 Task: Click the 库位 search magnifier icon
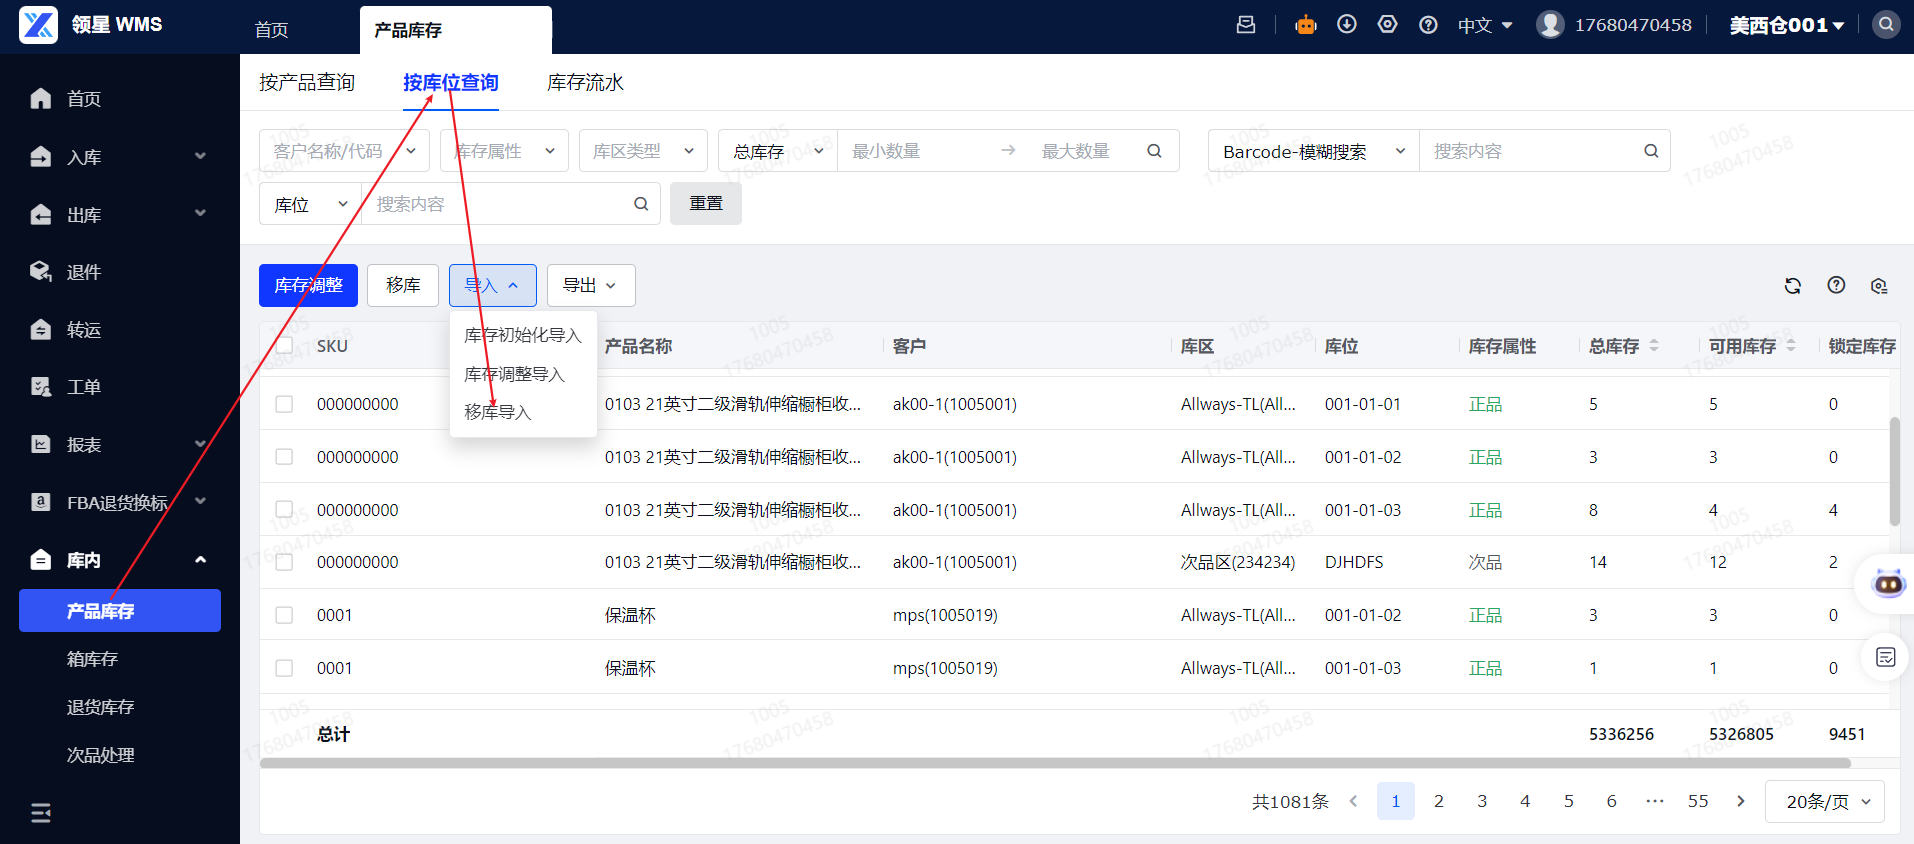[x=641, y=204]
